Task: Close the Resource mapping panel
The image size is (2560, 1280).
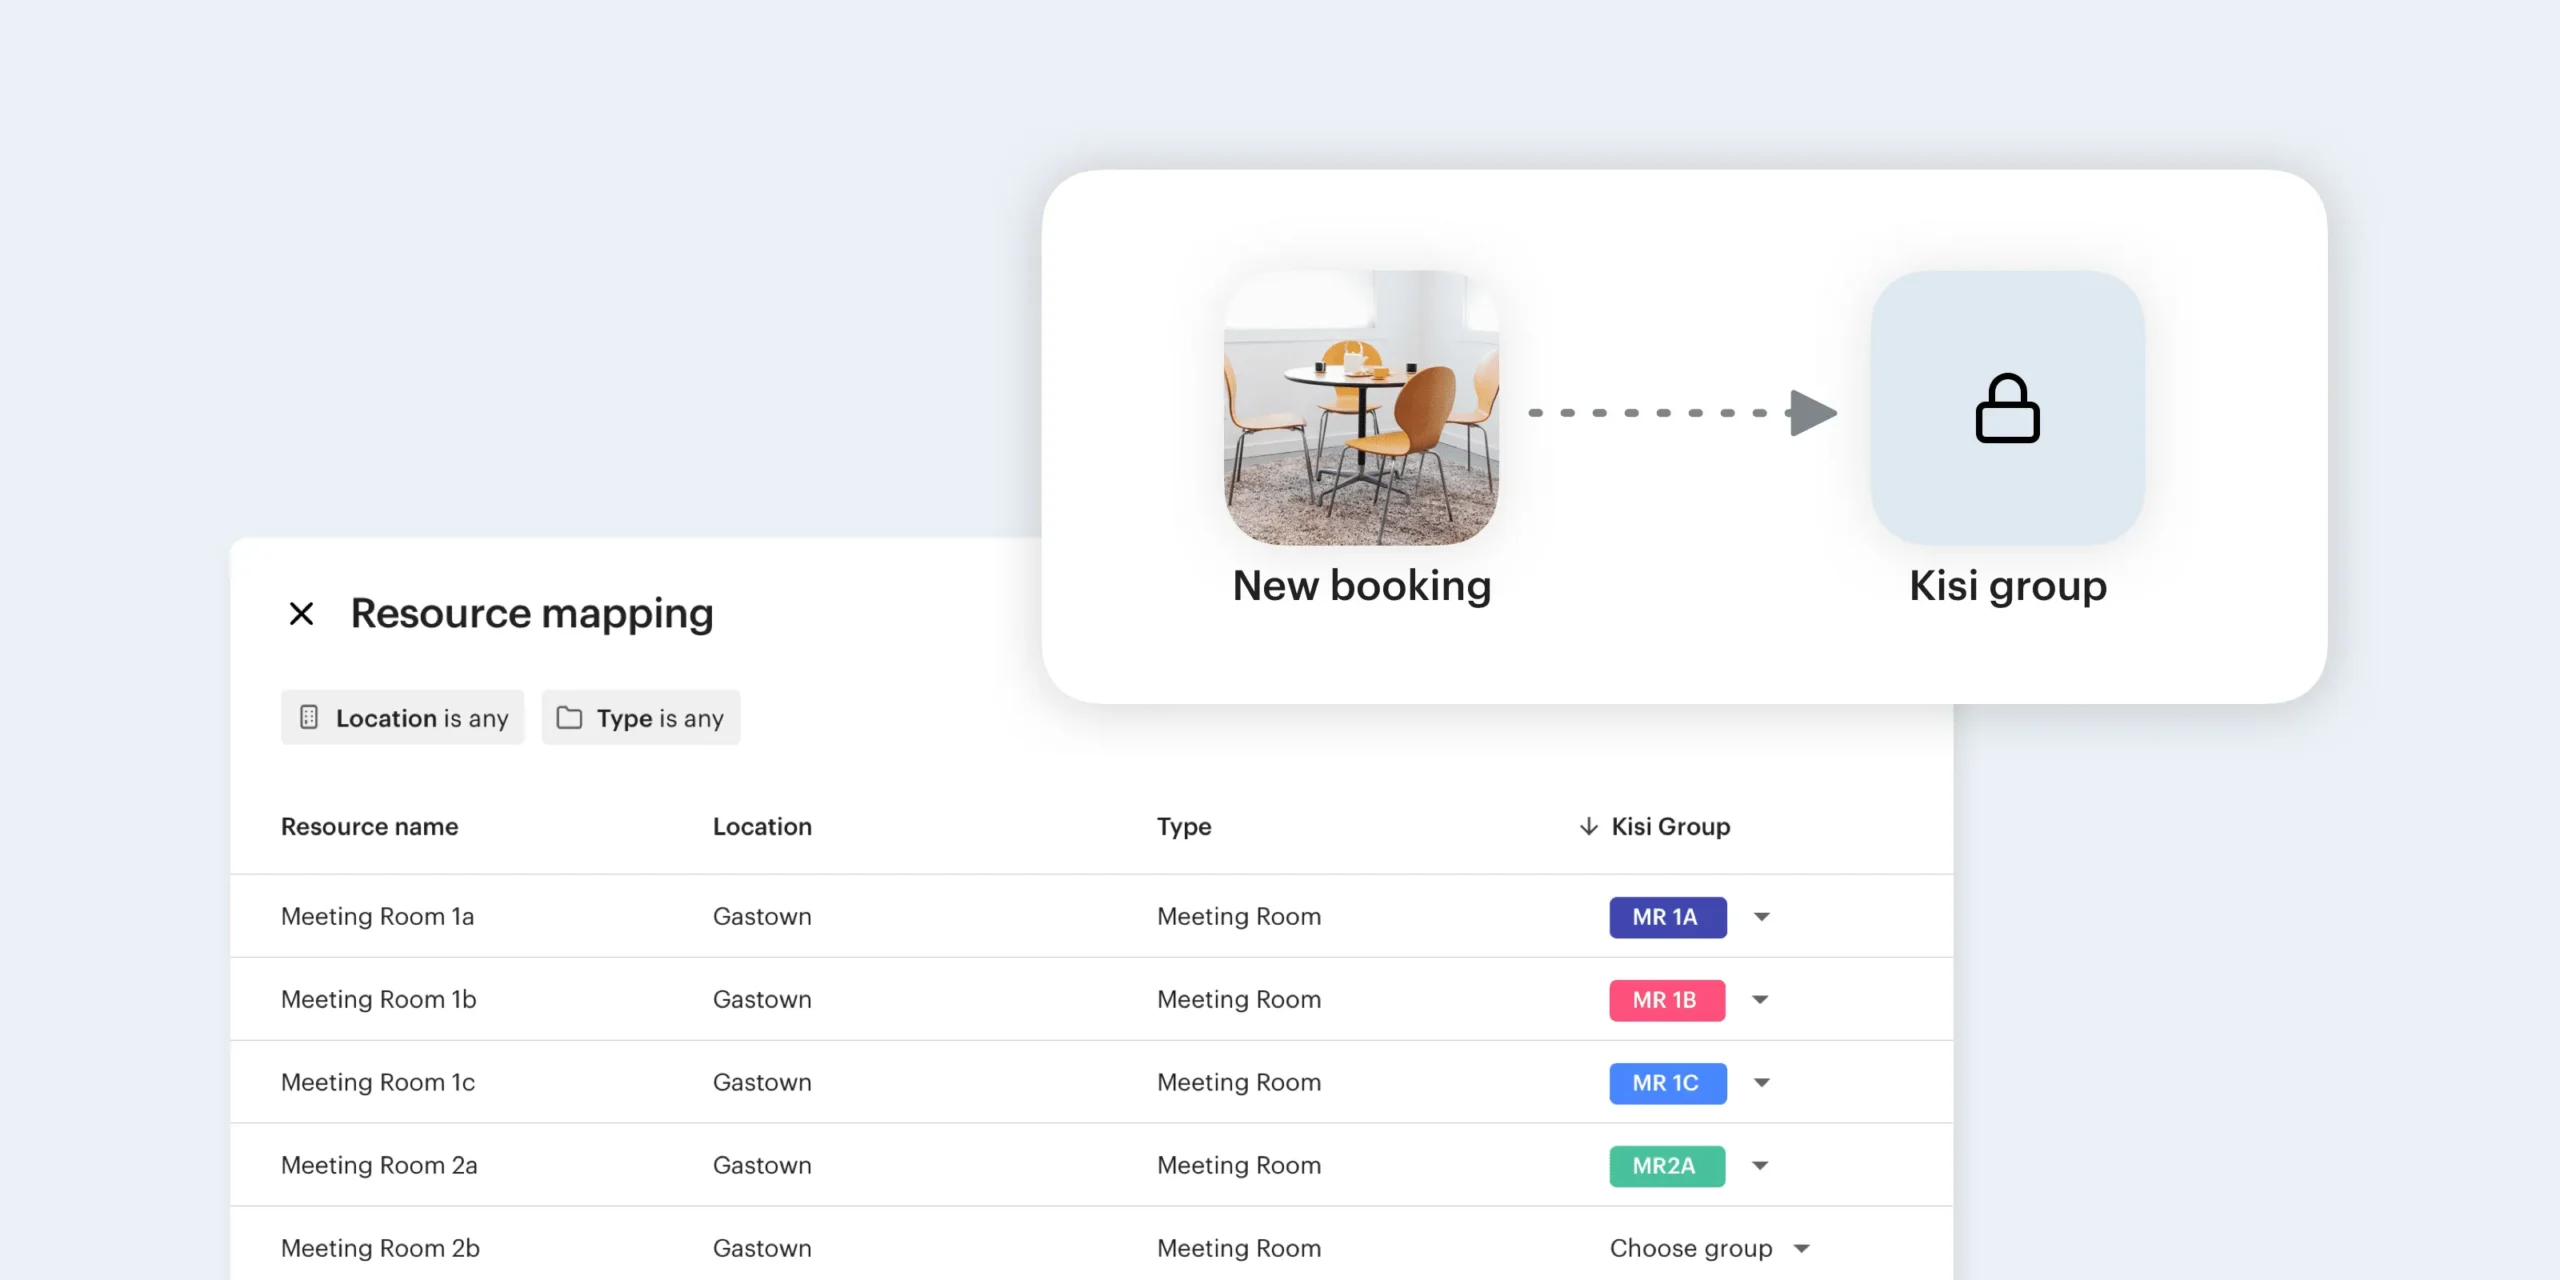Action: point(301,613)
